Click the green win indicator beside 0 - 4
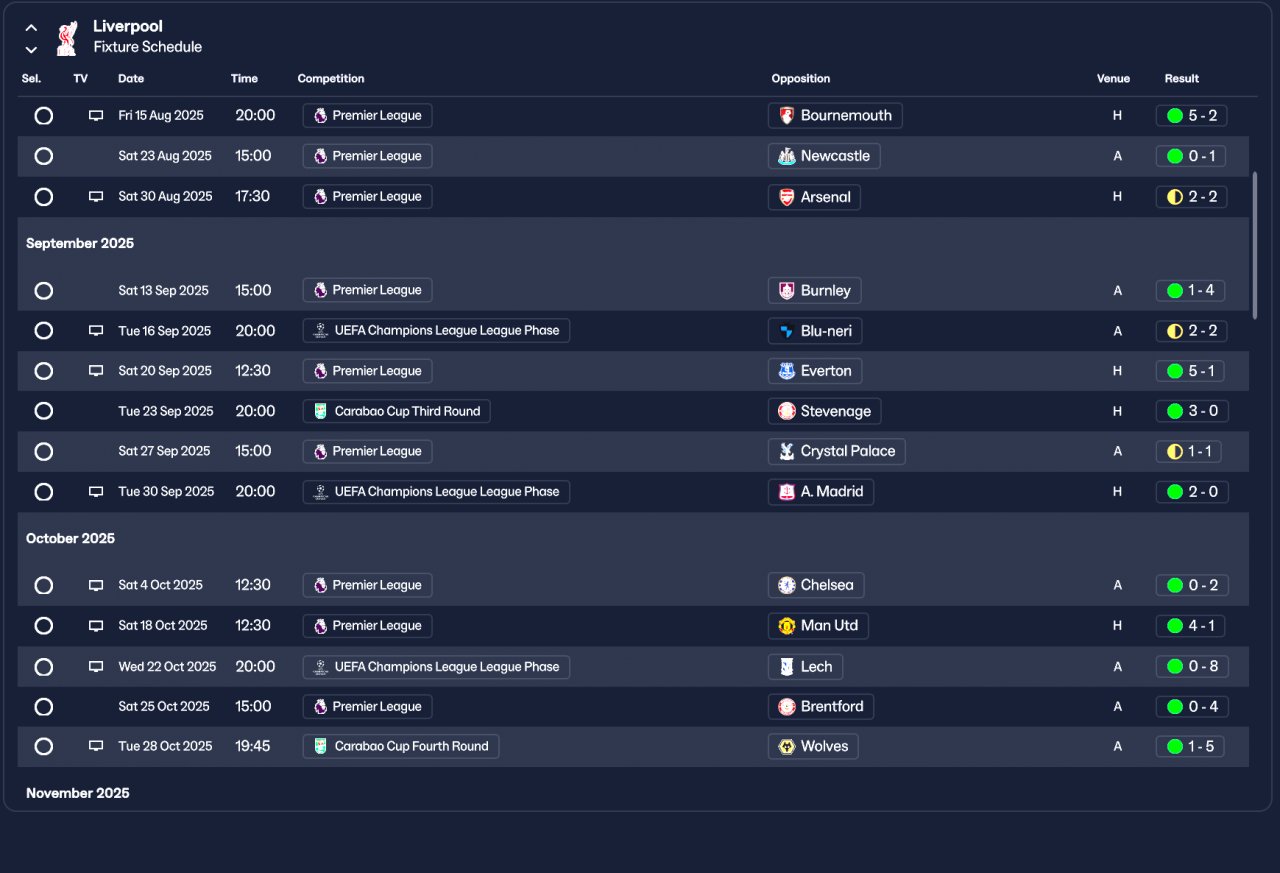1280x873 pixels. (x=1175, y=707)
